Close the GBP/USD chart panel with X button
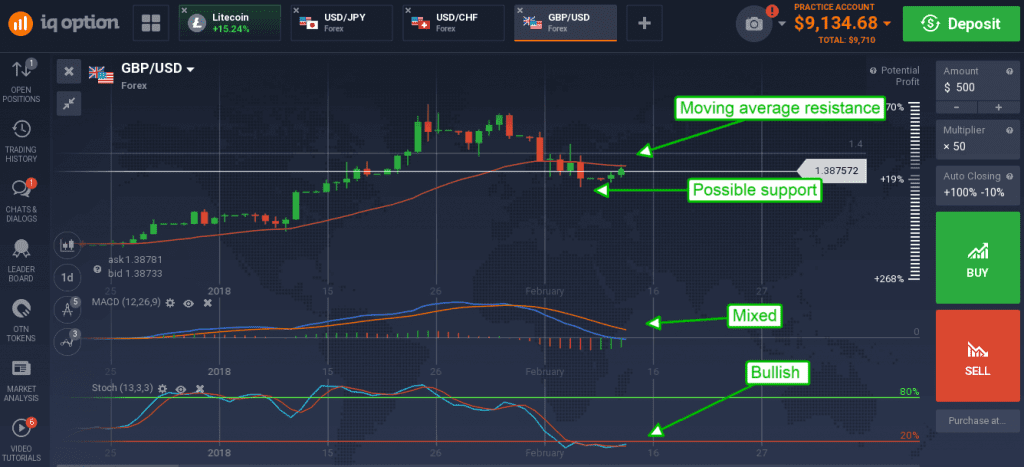Image resolution: width=1024 pixels, height=467 pixels. click(x=69, y=71)
